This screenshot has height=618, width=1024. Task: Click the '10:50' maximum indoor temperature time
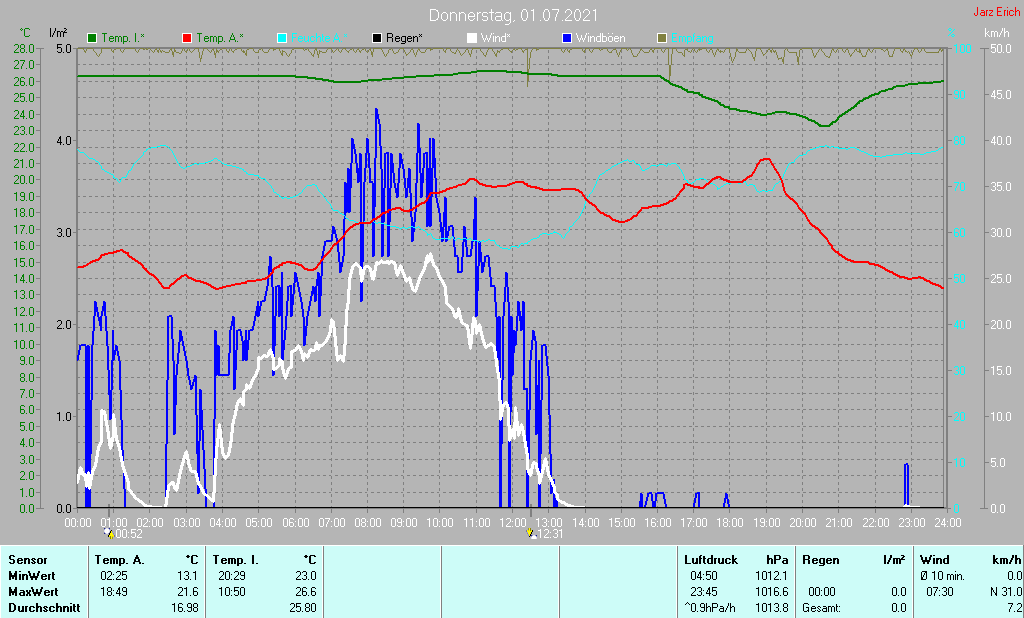[232, 592]
